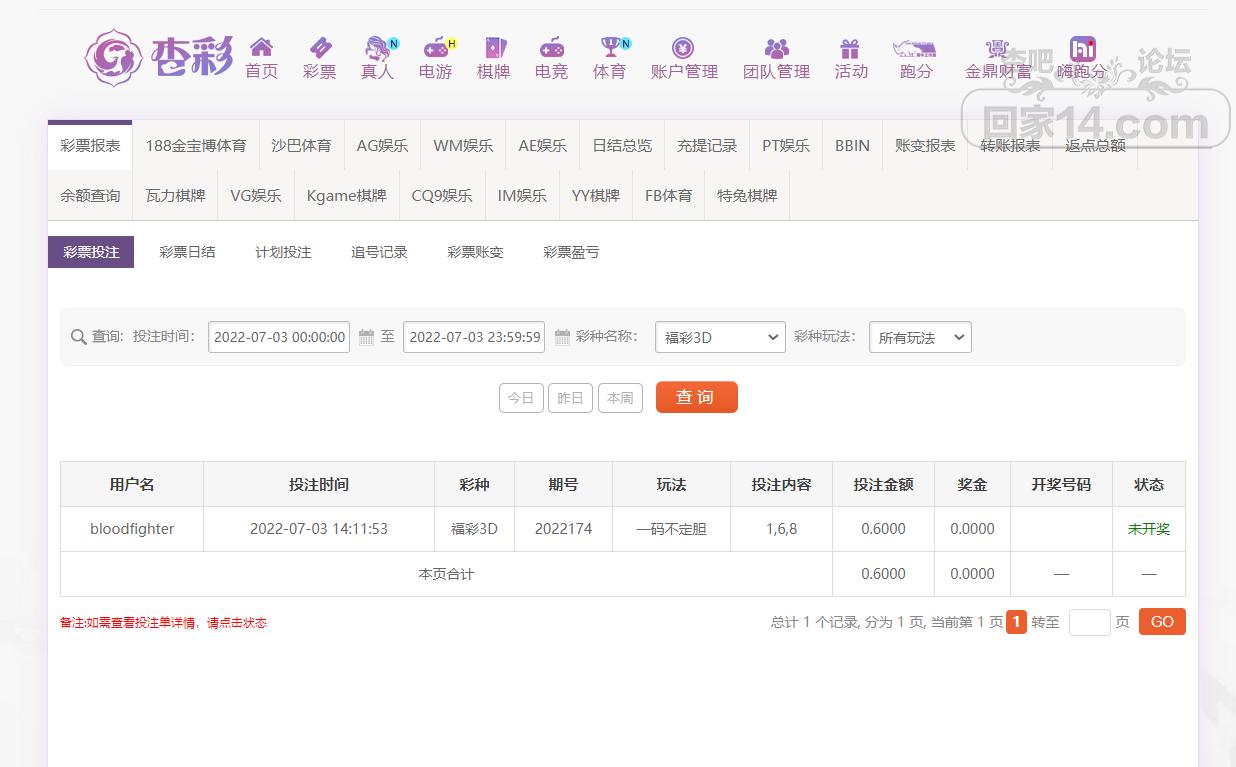The width and height of the screenshot is (1236, 767).
Task: Open the 余额查询 tab
Action: pyautogui.click(x=90, y=195)
